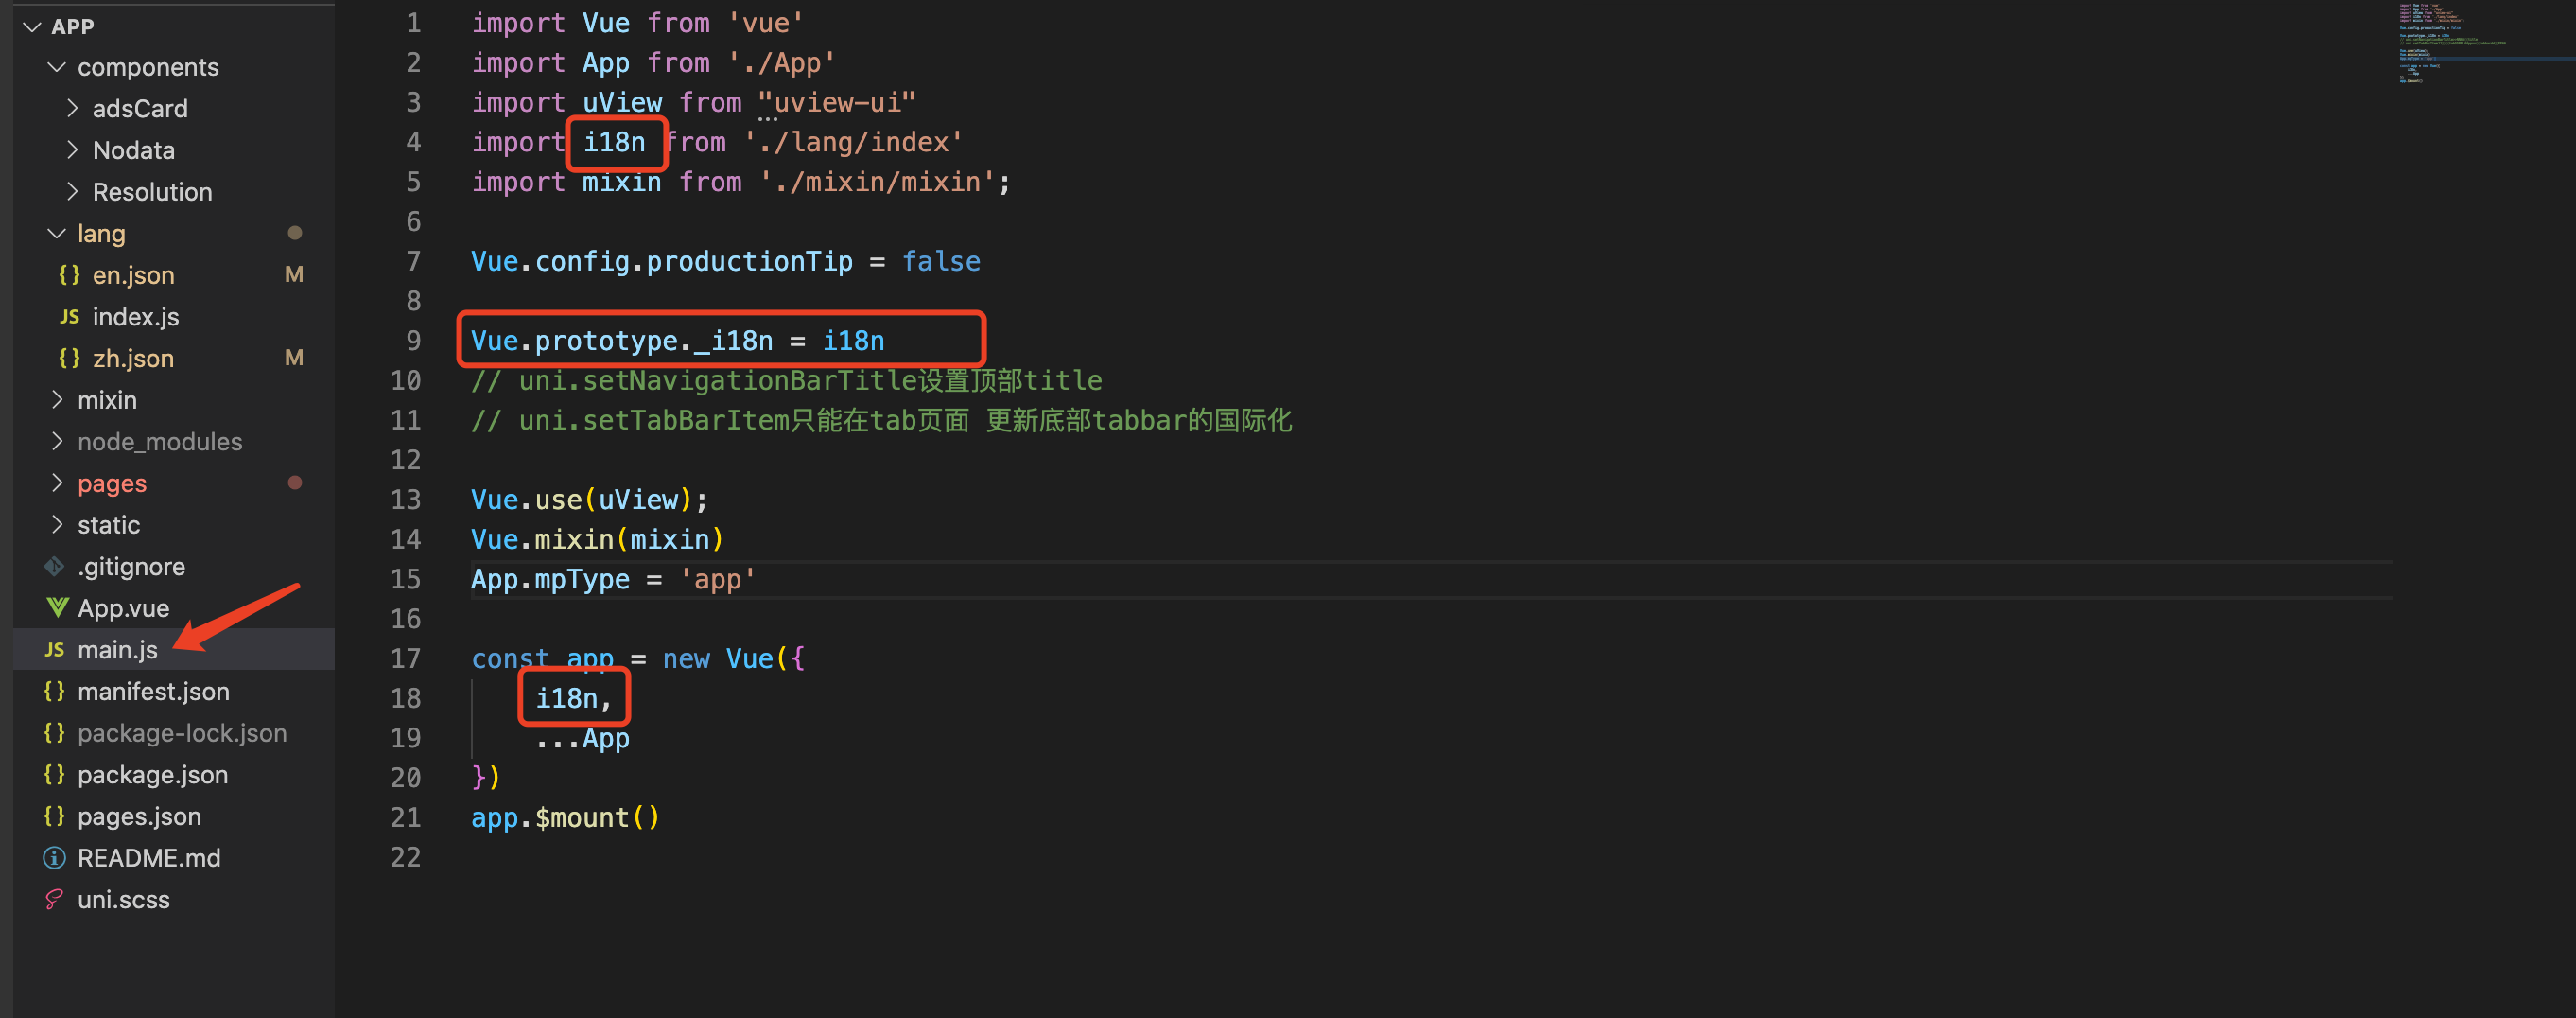Viewport: 2576px width, 1018px height.
Task: Collapse the lang folder chevron
Action: point(57,233)
